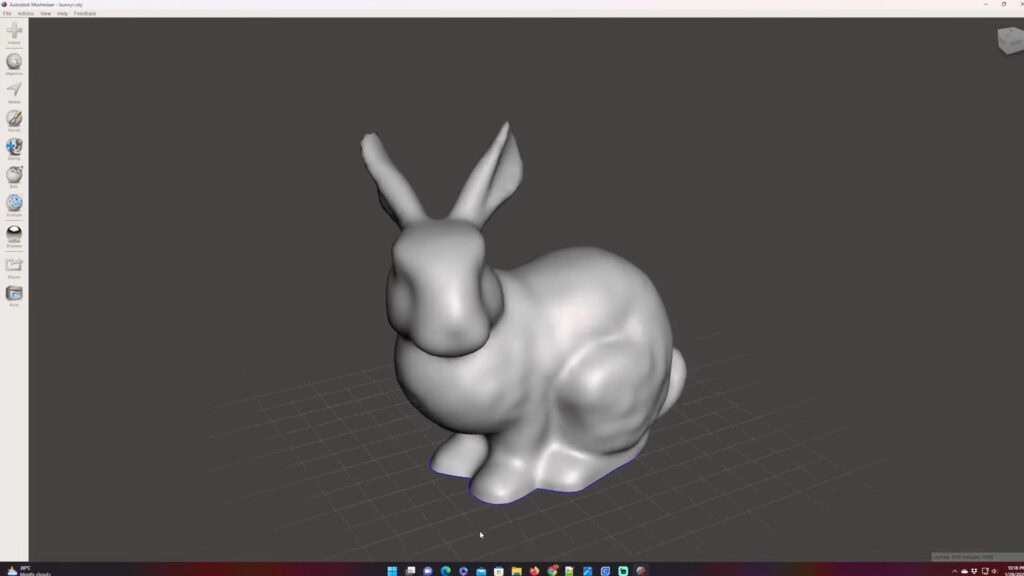This screenshot has width=1024, height=576.
Task: Click the Dropbox tray icon
Action: point(974,571)
